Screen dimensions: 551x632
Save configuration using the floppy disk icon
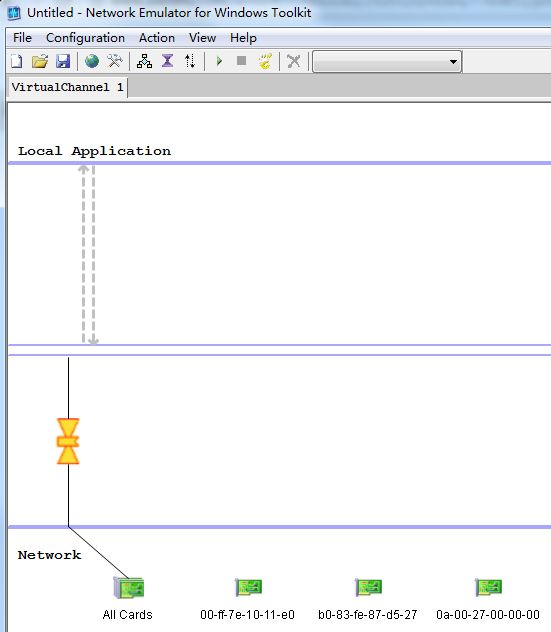pyautogui.click(x=63, y=61)
